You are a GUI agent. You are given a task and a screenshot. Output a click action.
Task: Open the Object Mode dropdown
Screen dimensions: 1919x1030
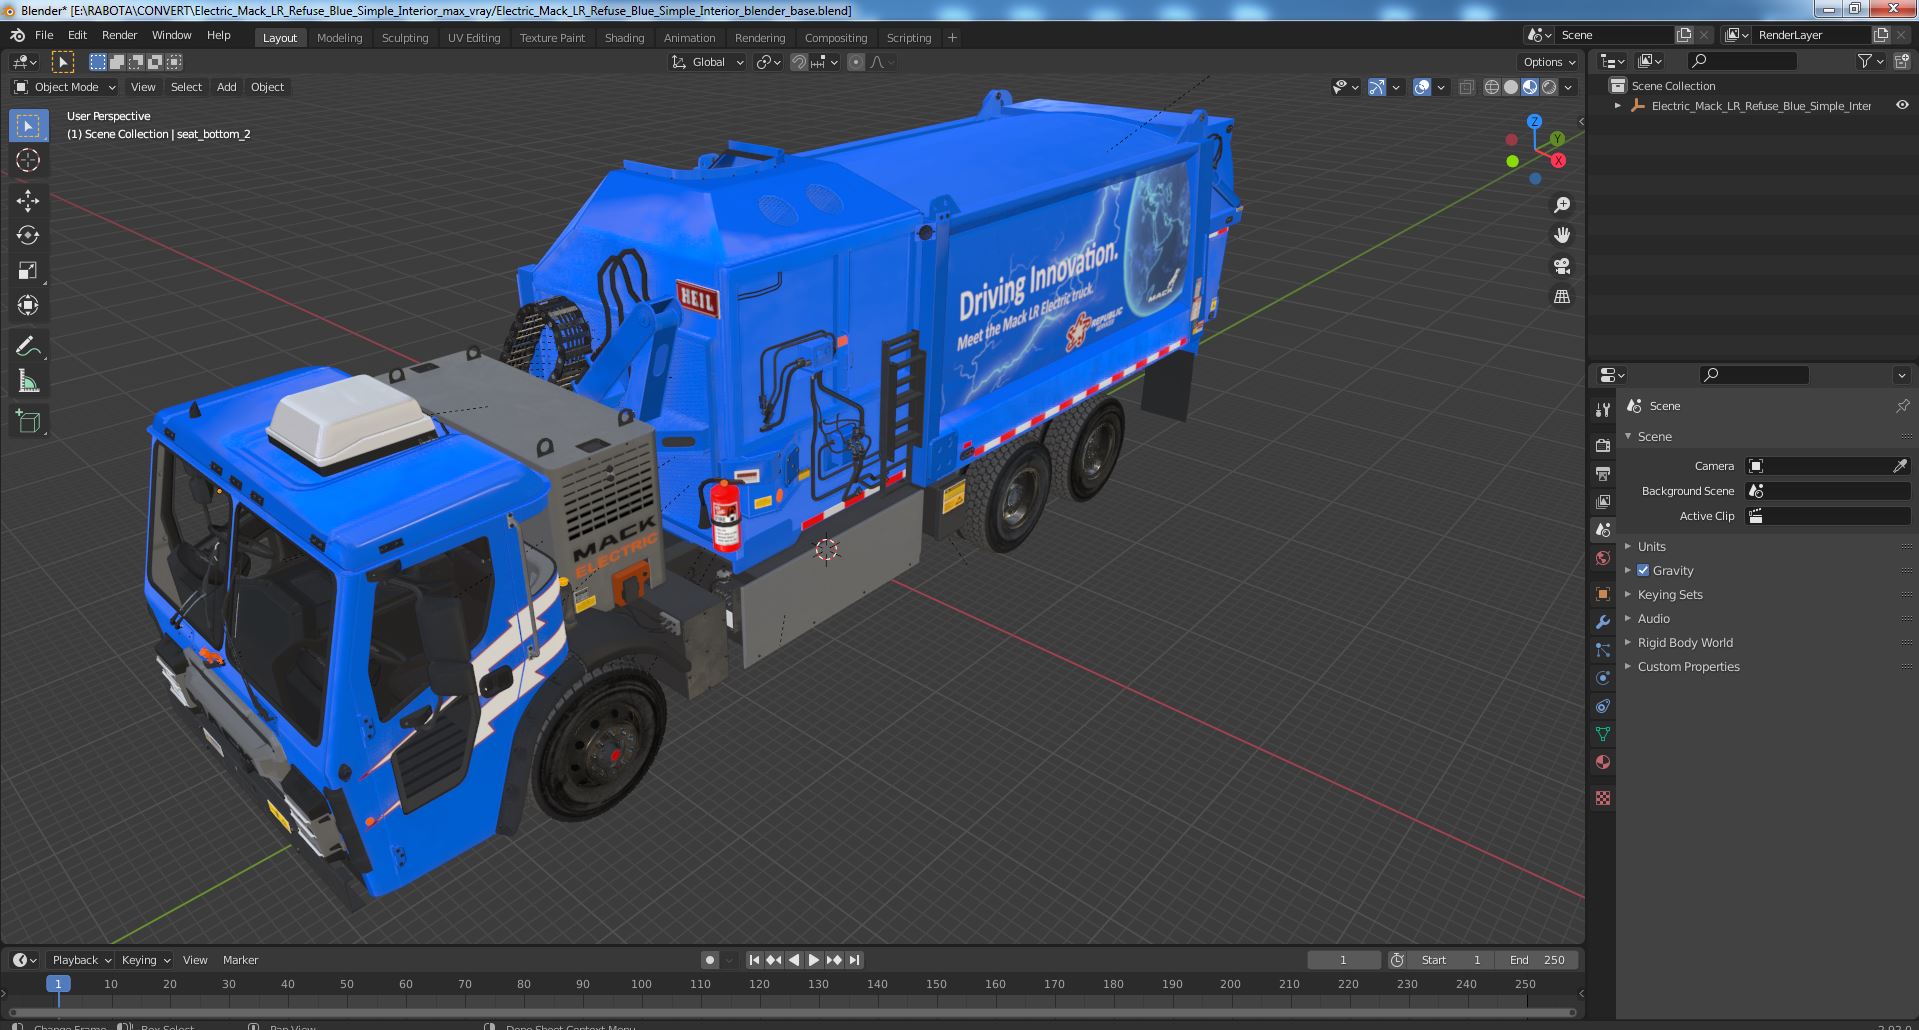65,87
